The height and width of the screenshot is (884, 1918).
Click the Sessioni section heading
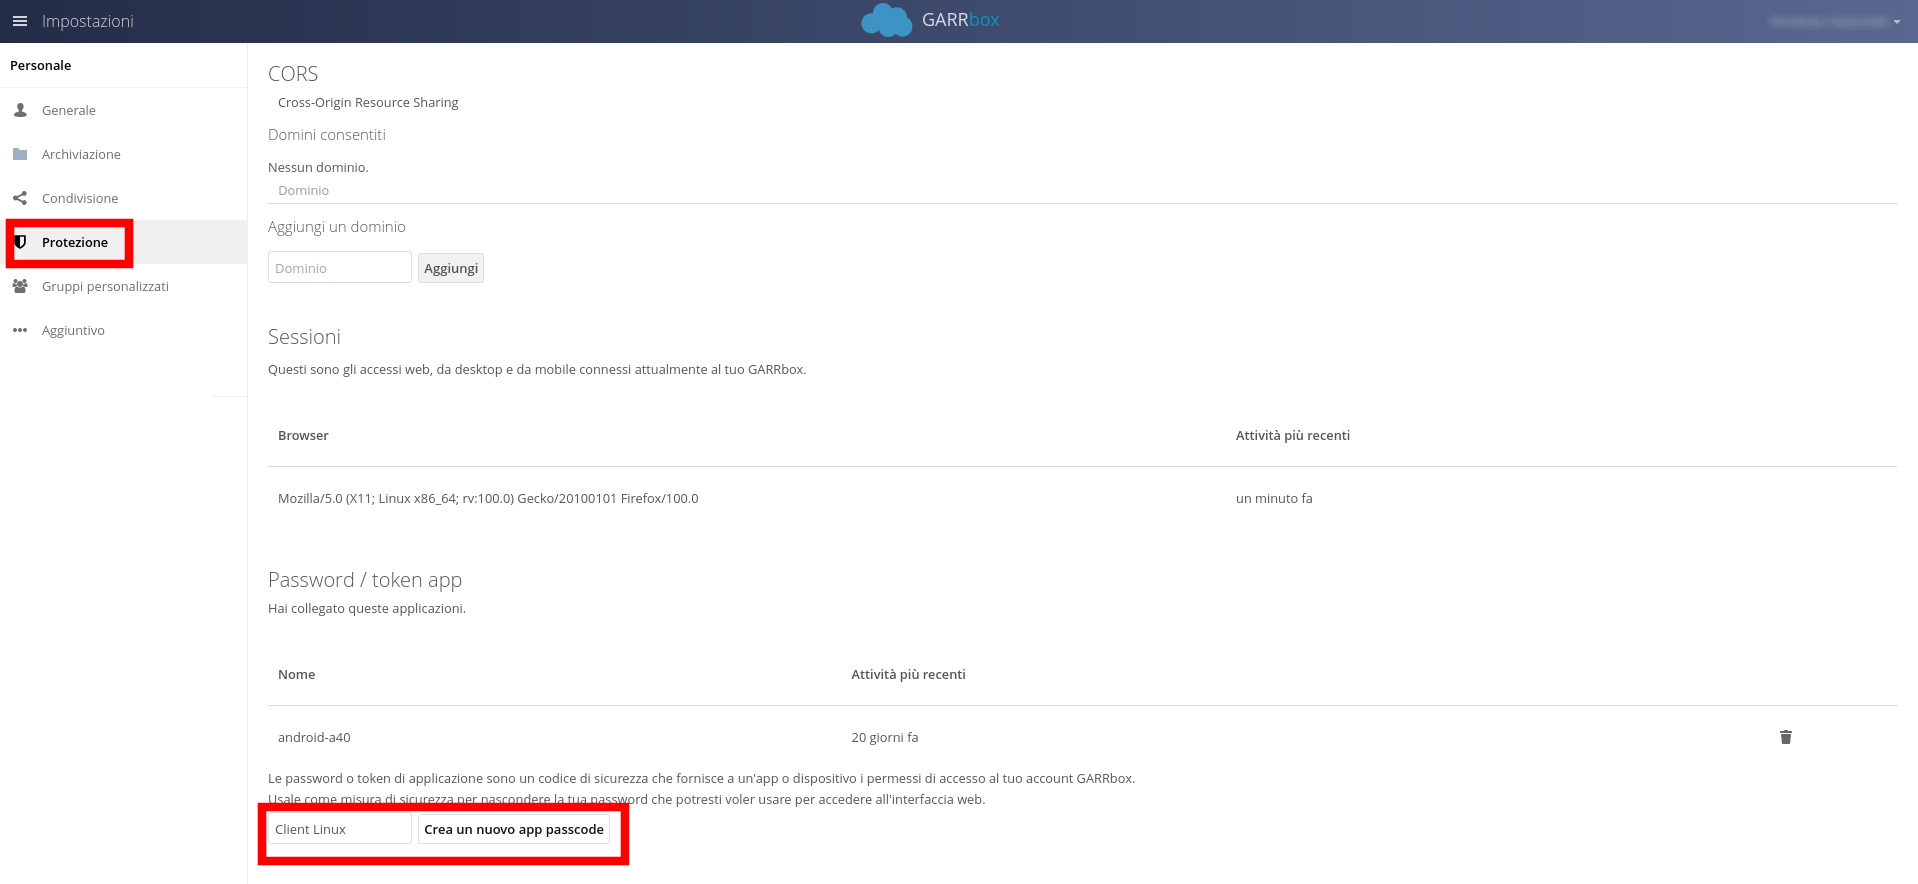coord(304,337)
